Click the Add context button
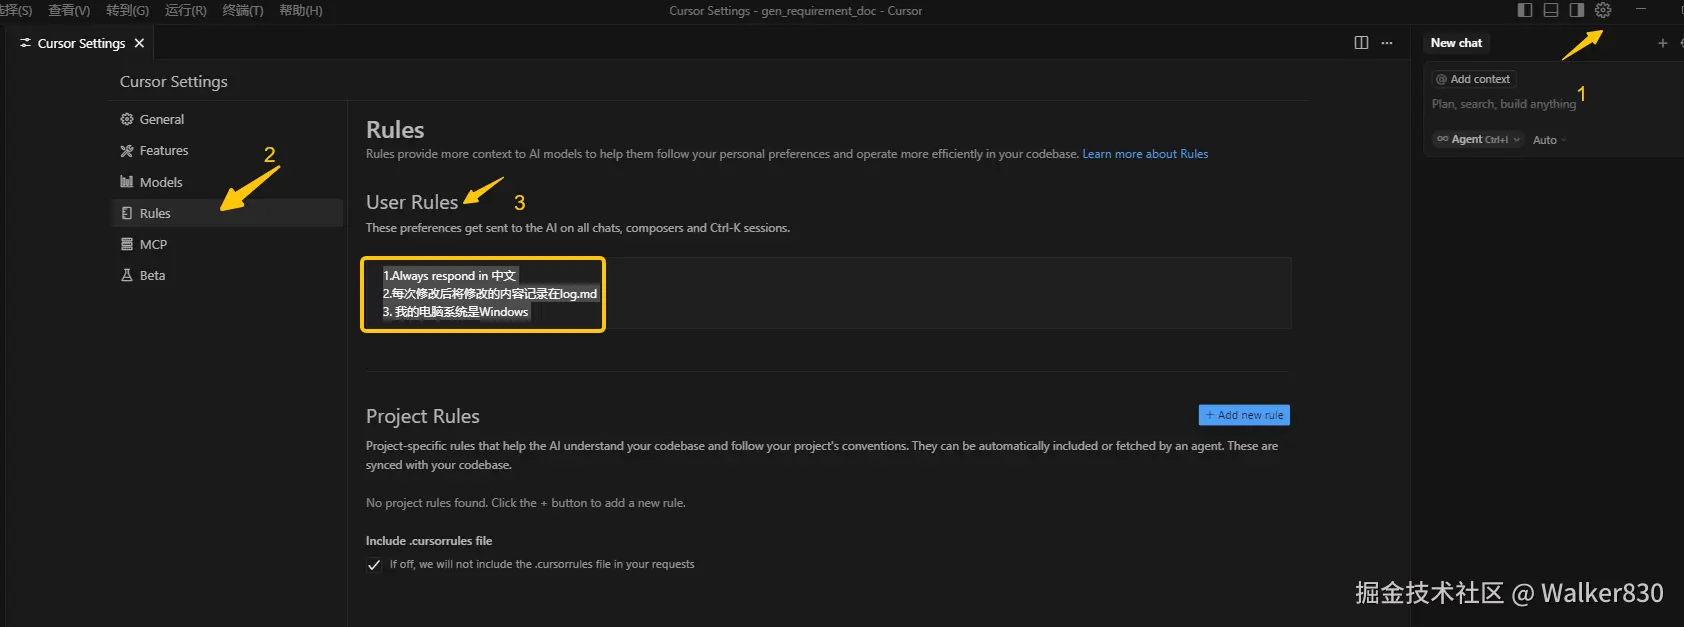 (1473, 79)
